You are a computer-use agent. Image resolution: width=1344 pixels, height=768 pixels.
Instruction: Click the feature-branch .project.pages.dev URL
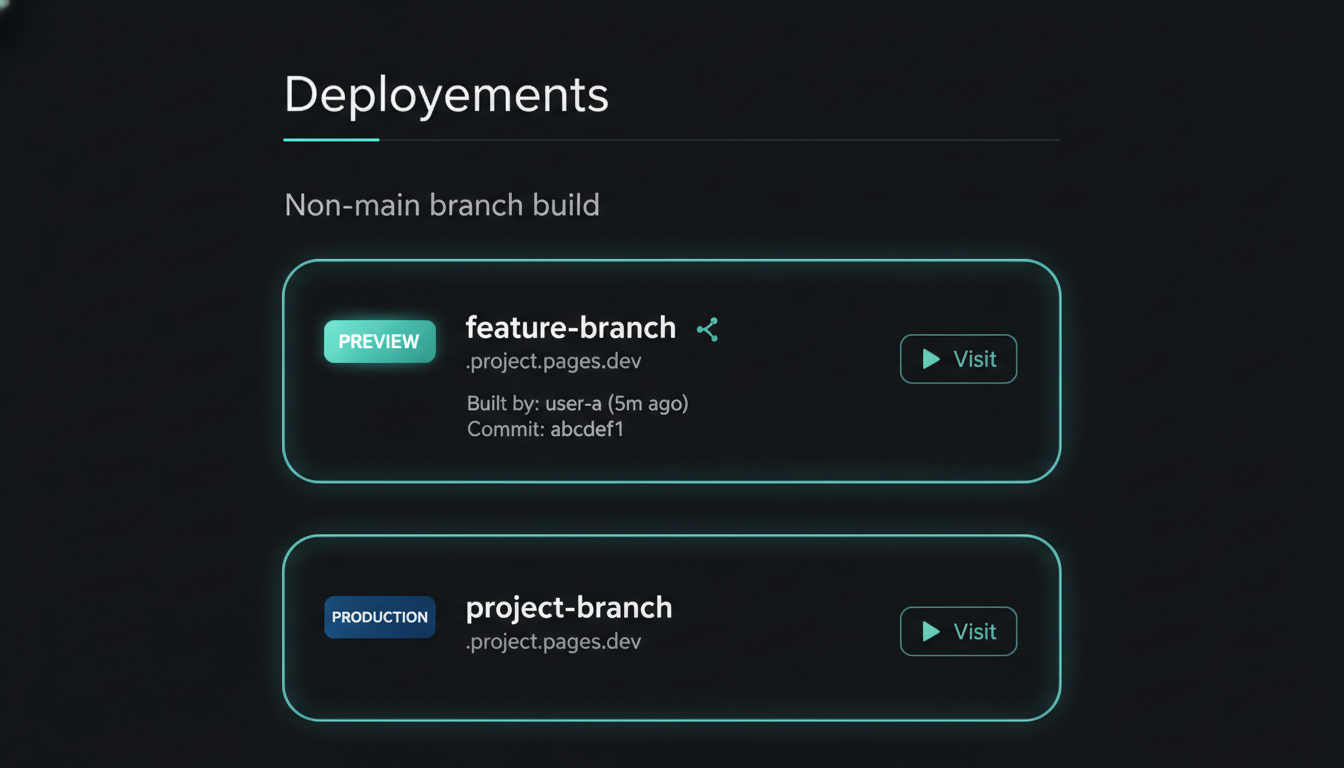pos(554,361)
